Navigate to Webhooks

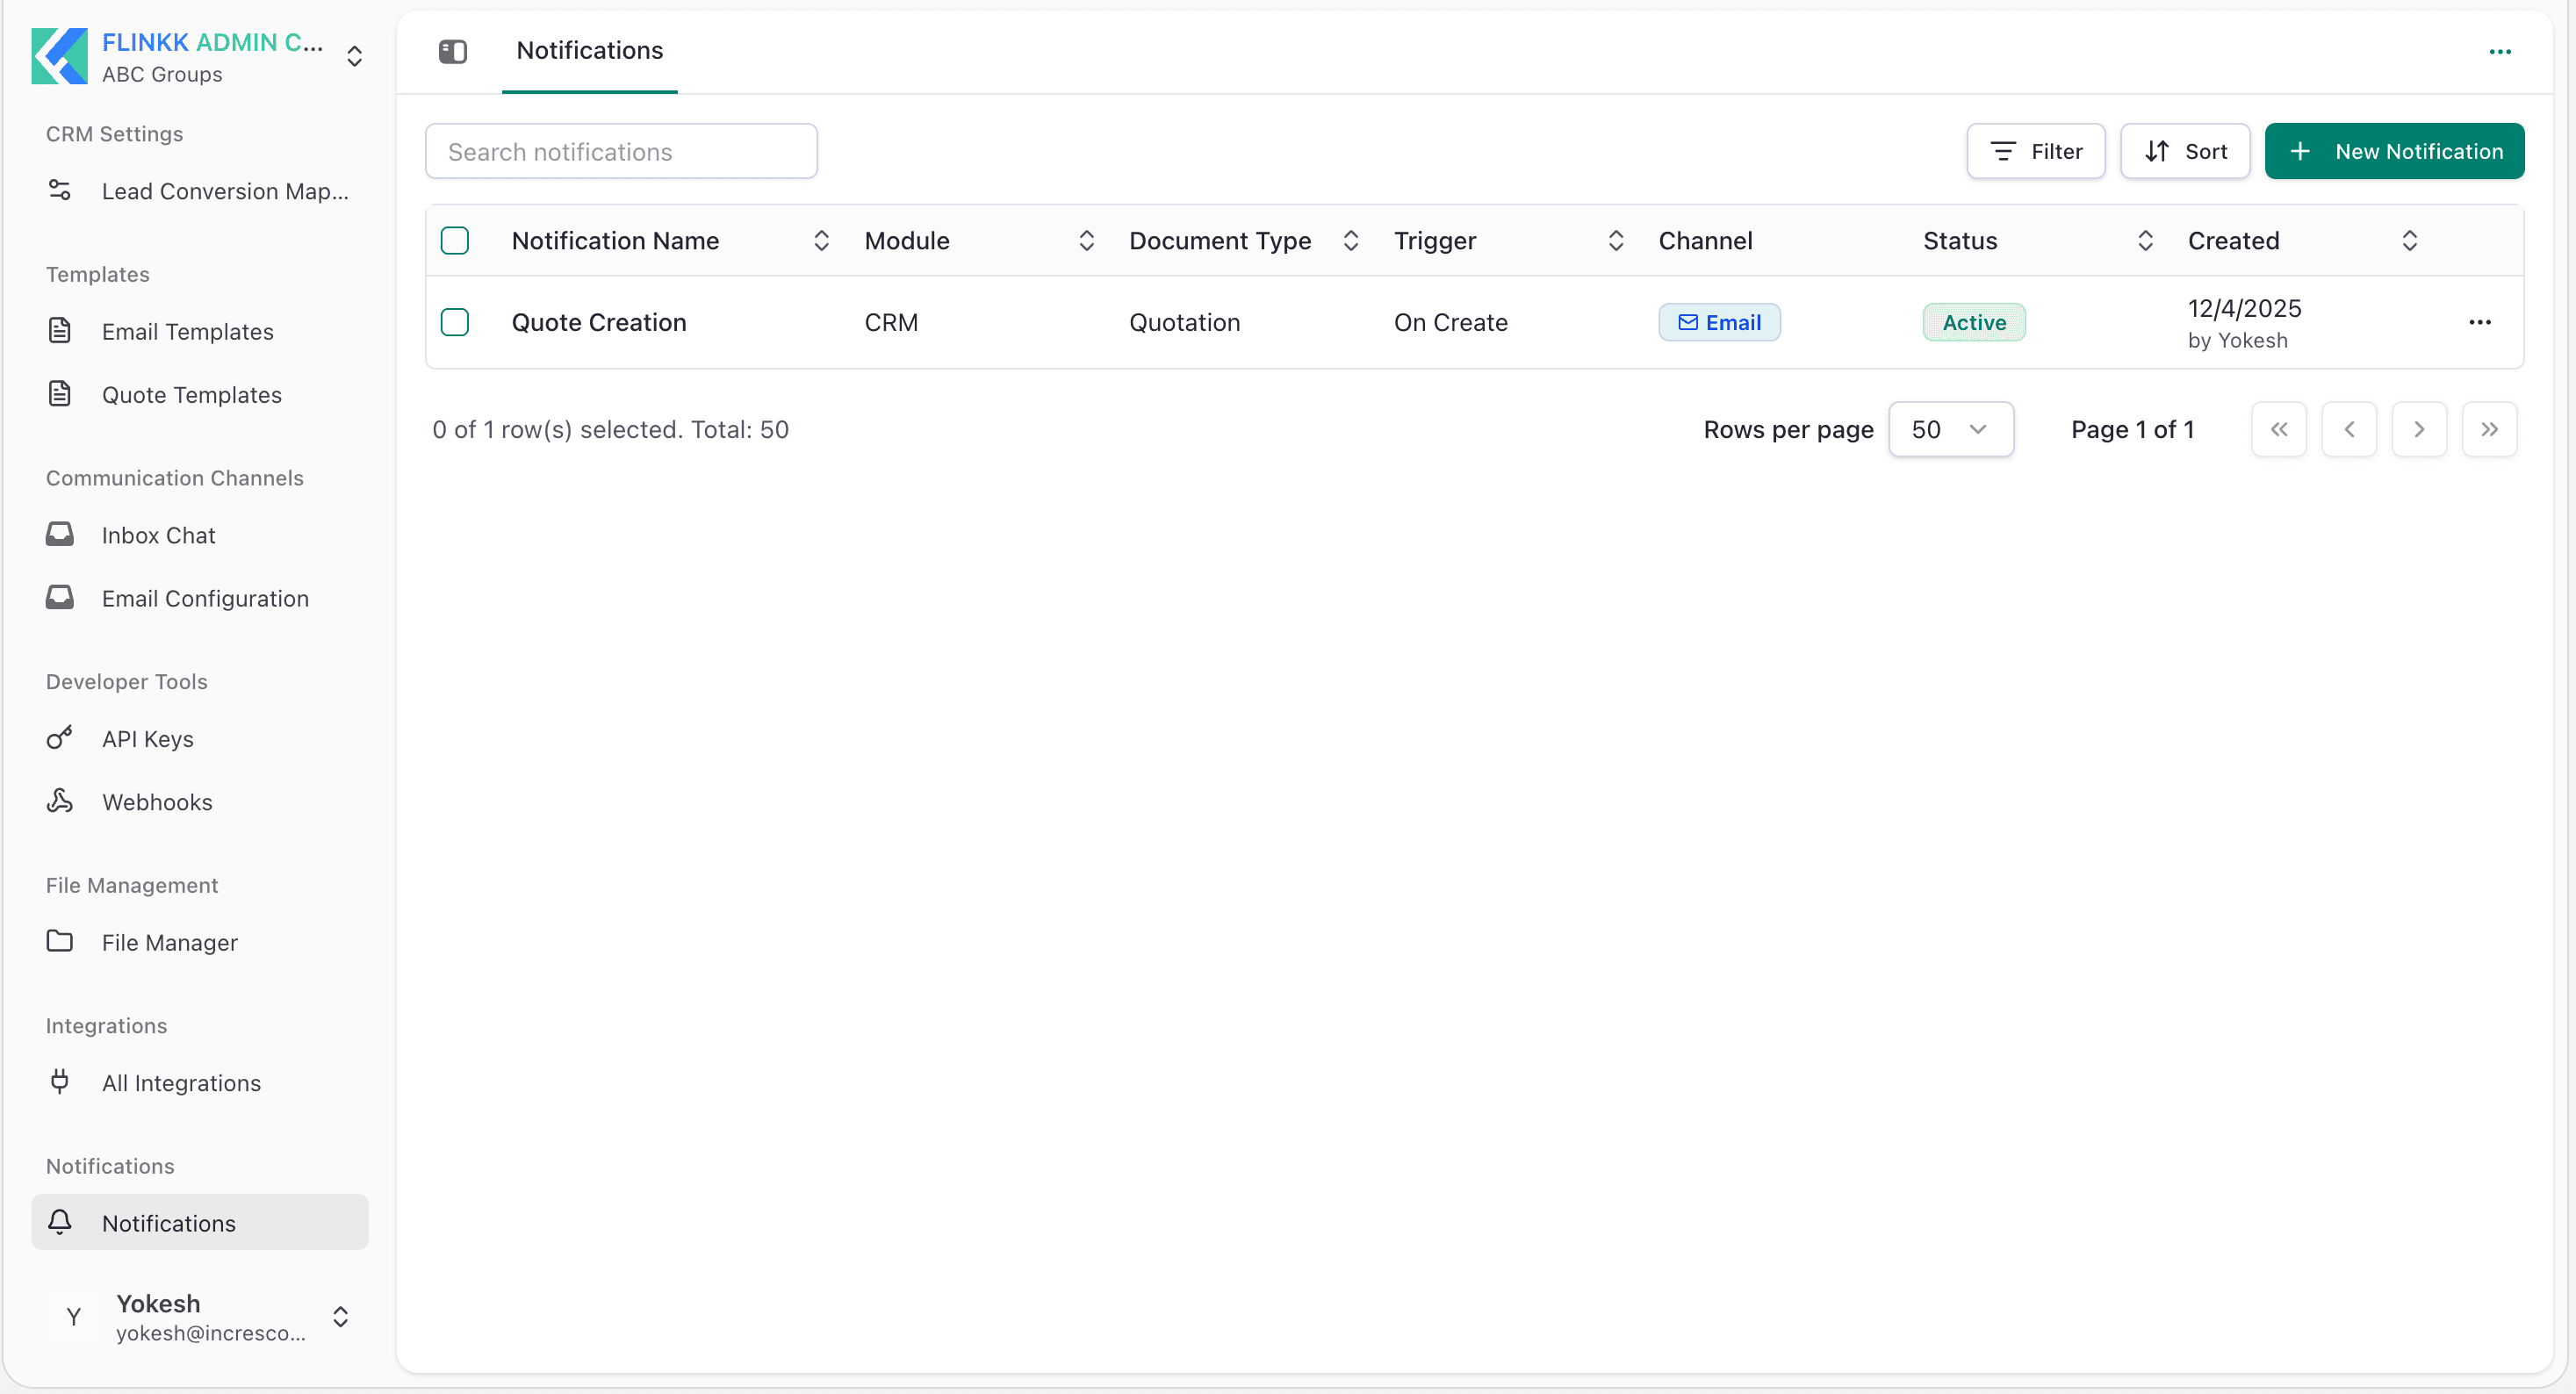pos(200,802)
